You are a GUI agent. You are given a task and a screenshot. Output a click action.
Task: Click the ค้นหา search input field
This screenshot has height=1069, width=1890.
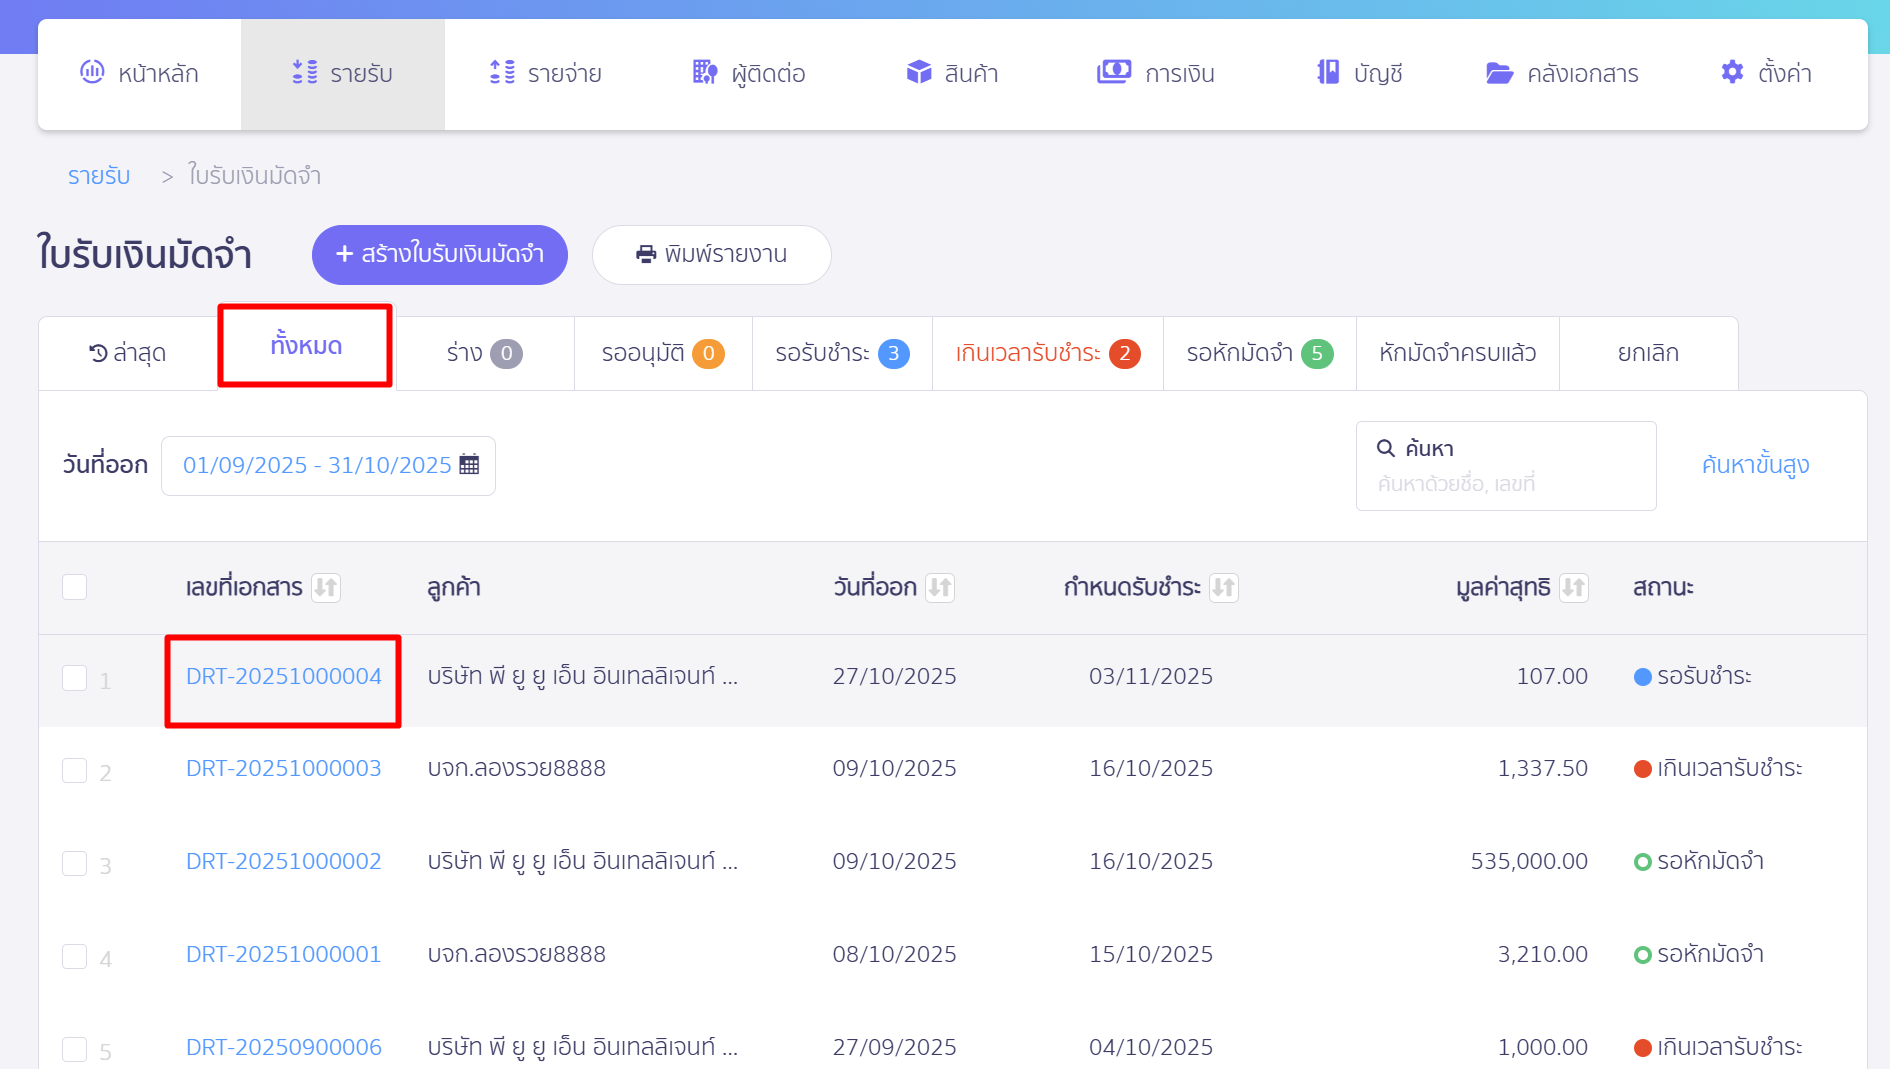pyautogui.click(x=1505, y=484)
